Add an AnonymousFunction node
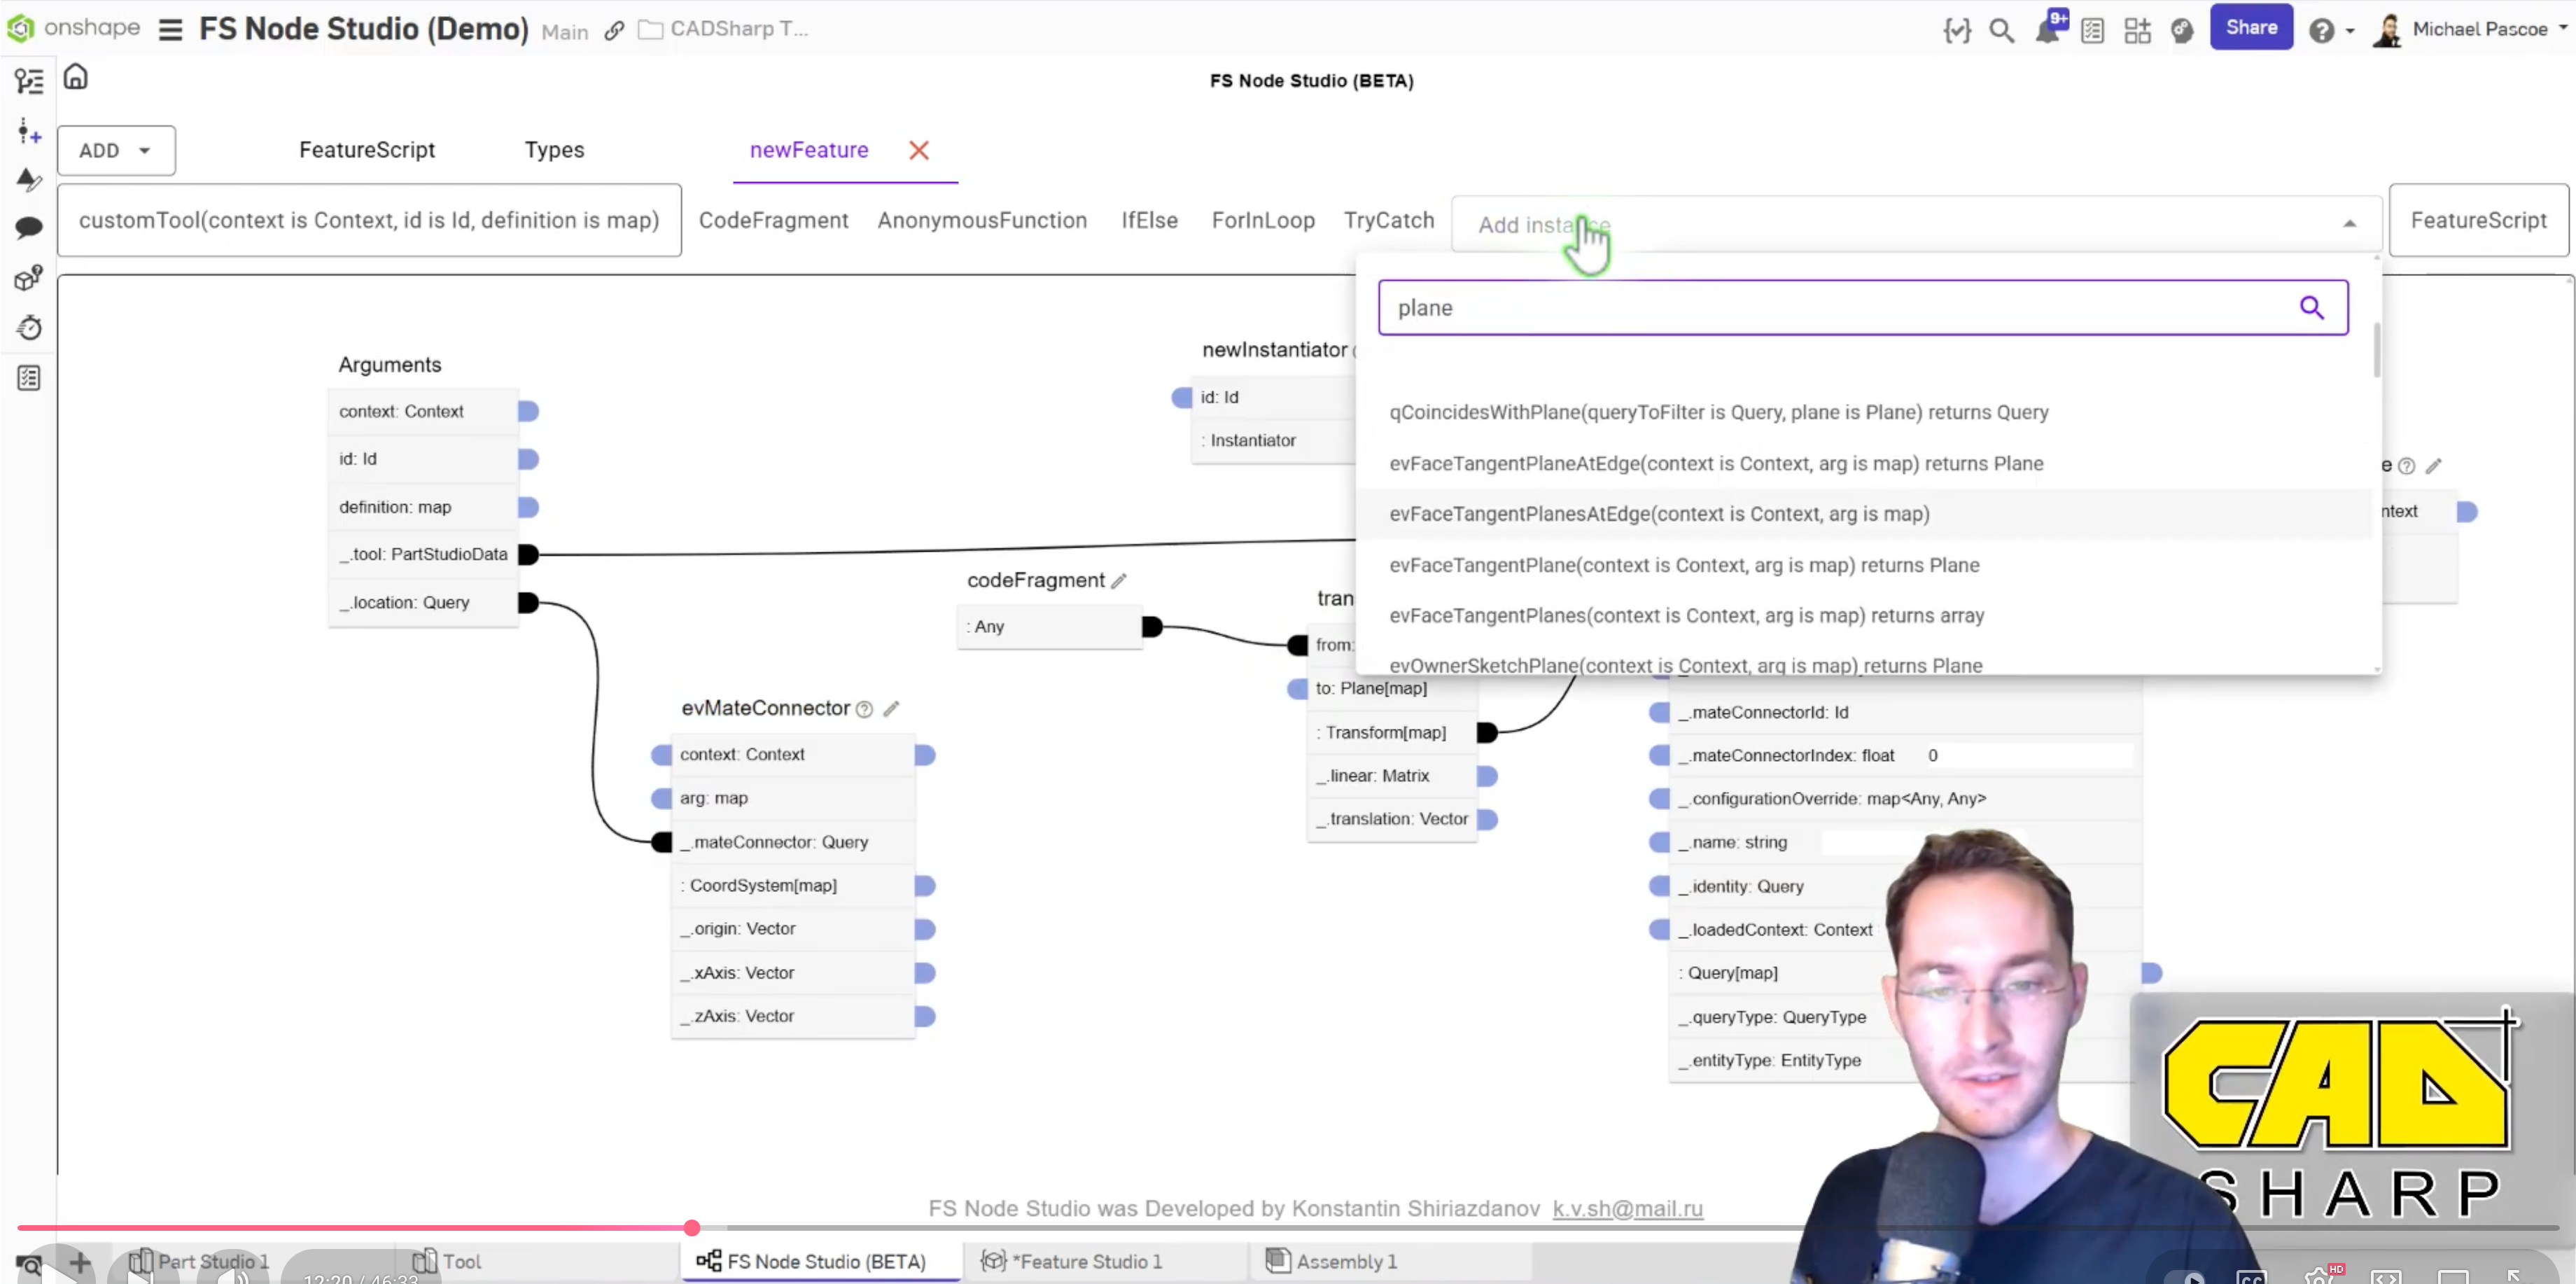2576x1284 pixels. click(x=982, y=220)
